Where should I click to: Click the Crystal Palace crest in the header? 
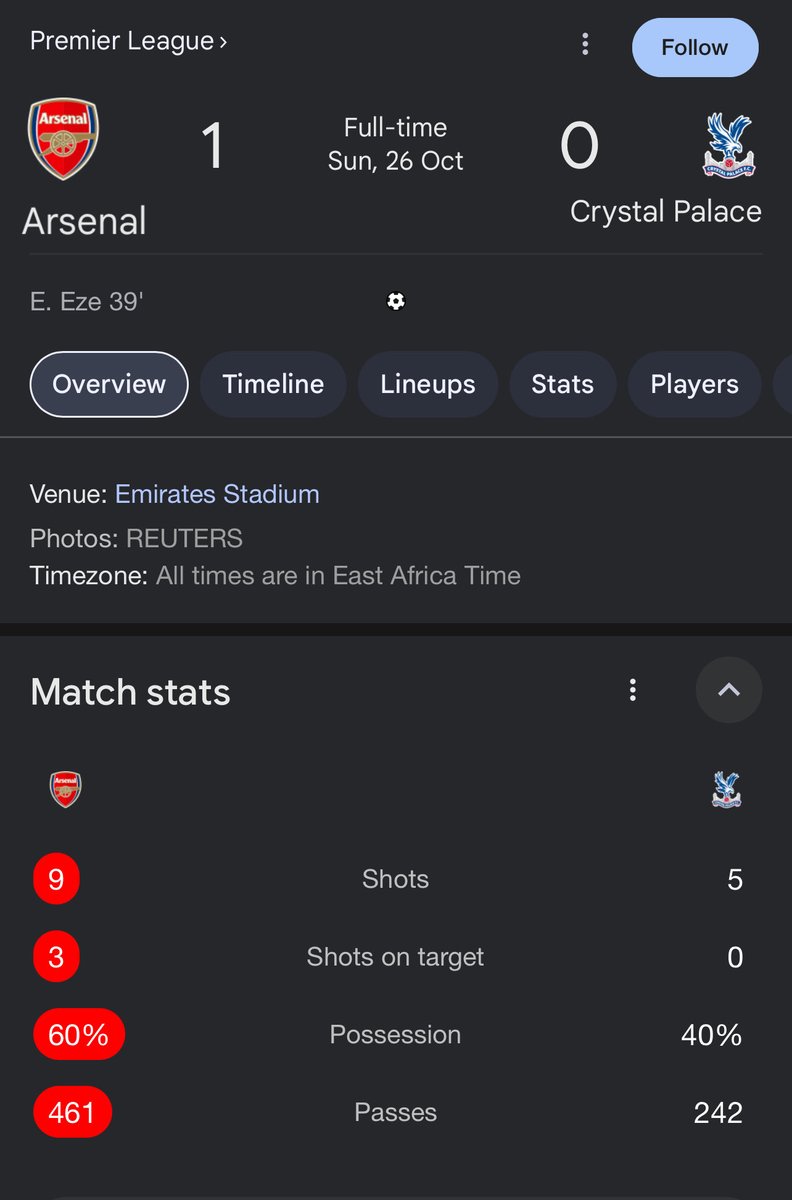[729, 144]
